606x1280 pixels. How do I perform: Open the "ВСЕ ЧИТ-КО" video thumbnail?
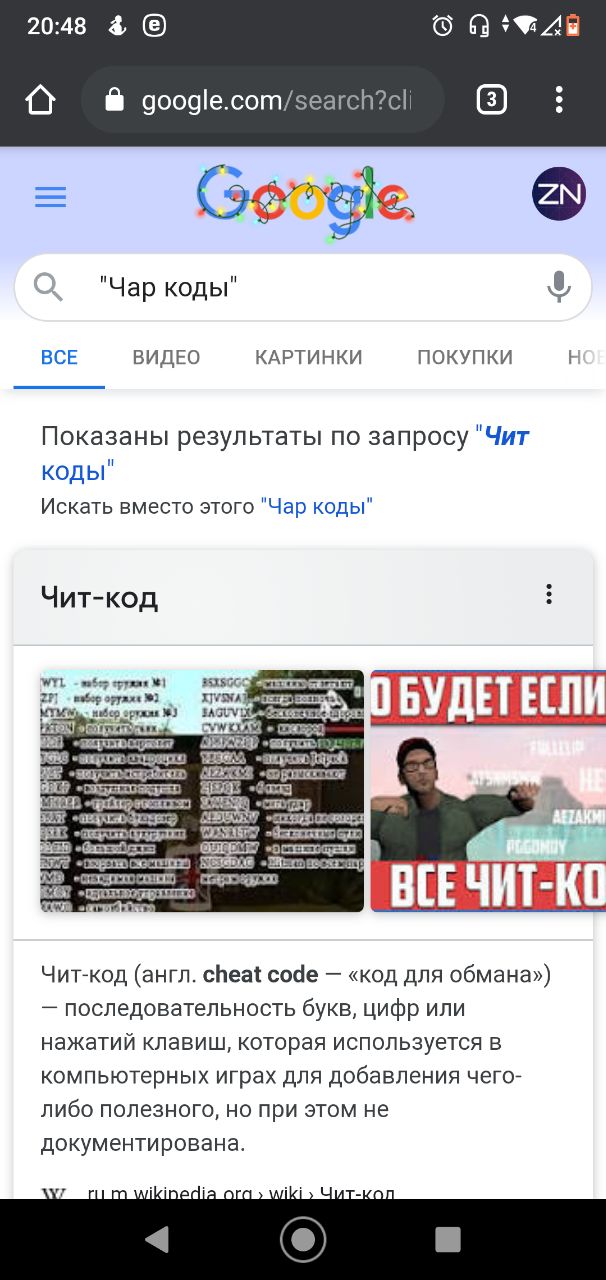tap(488, 791)
